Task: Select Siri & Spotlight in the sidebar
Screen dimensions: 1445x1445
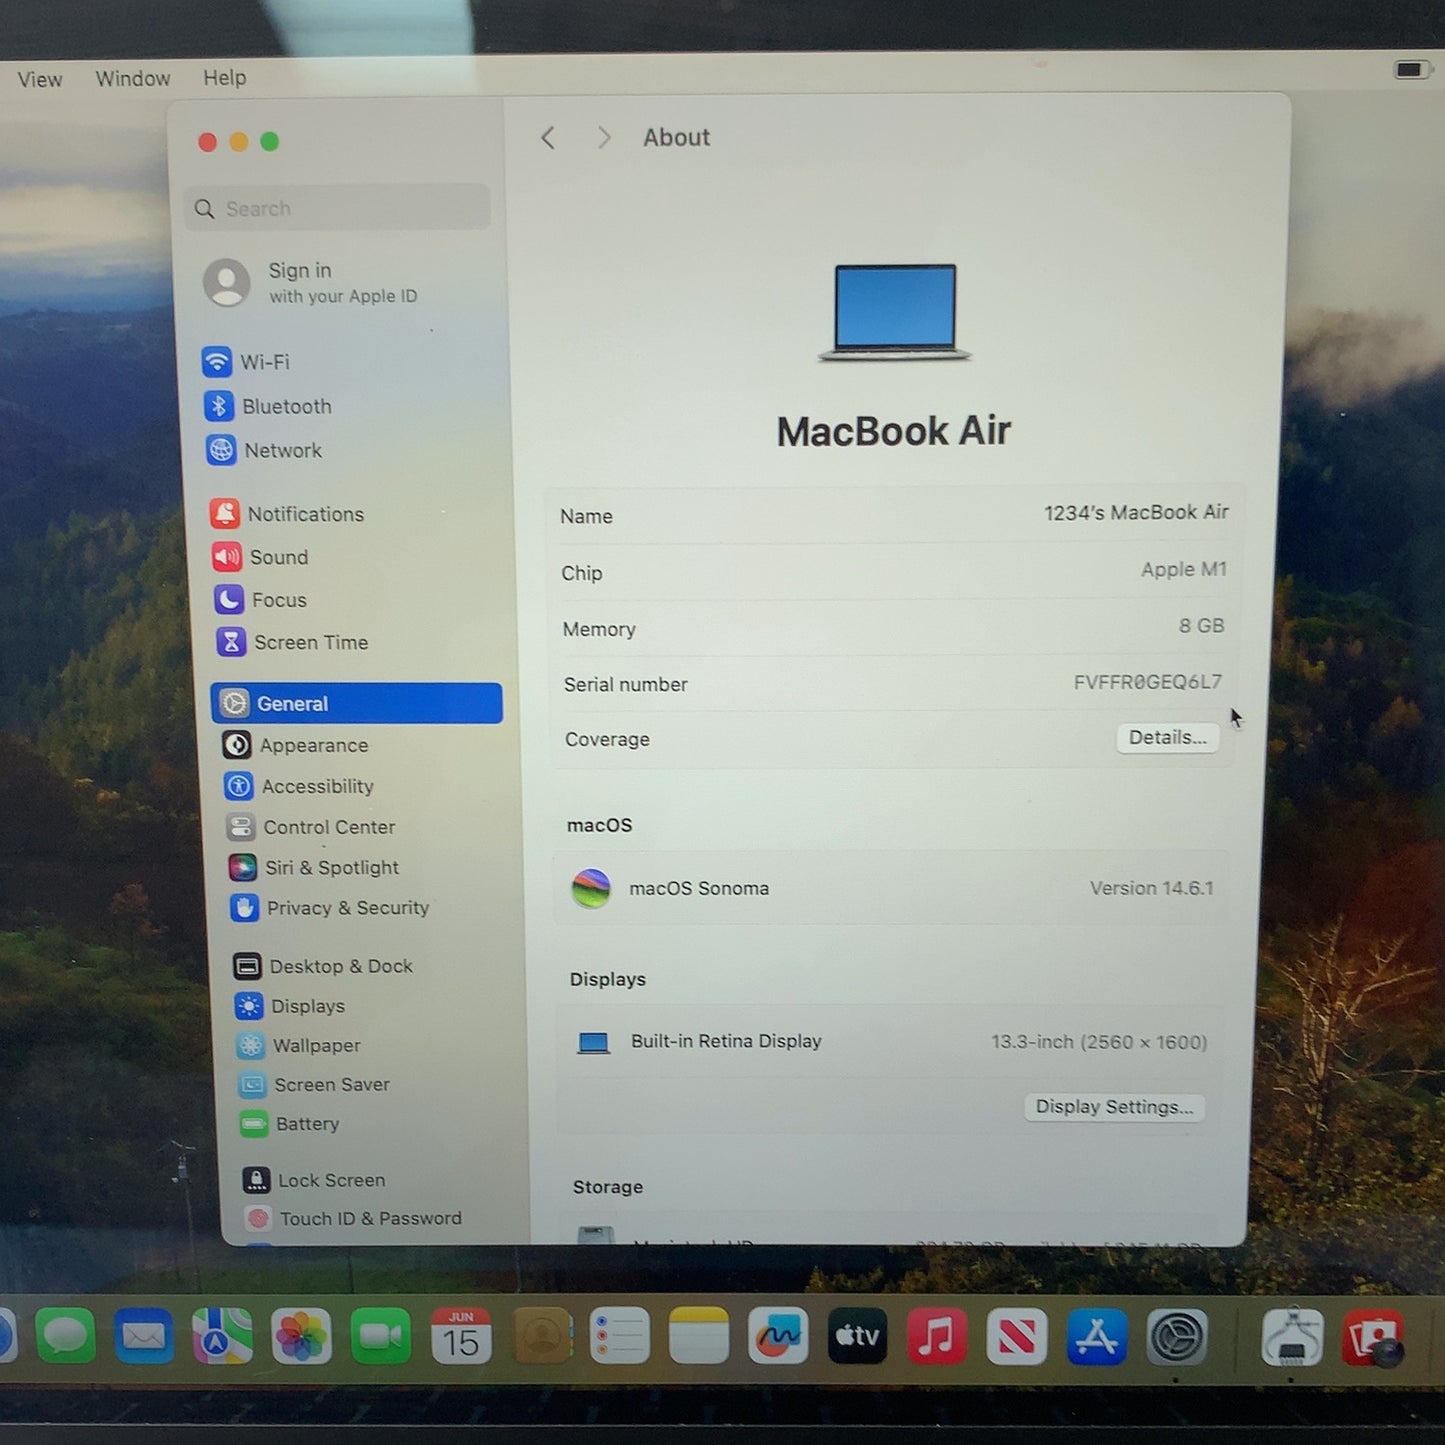Action: (314, 867)
